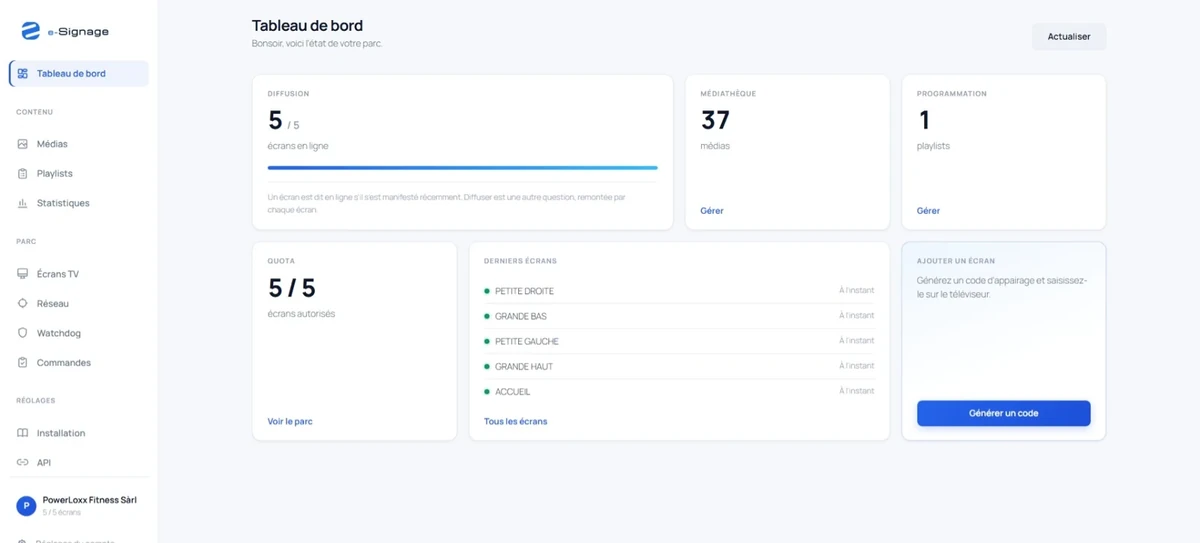Click the dashboard grid icon beside Tableau de bord
Viewport: 1200px width, 543px height.
[23, 74]
